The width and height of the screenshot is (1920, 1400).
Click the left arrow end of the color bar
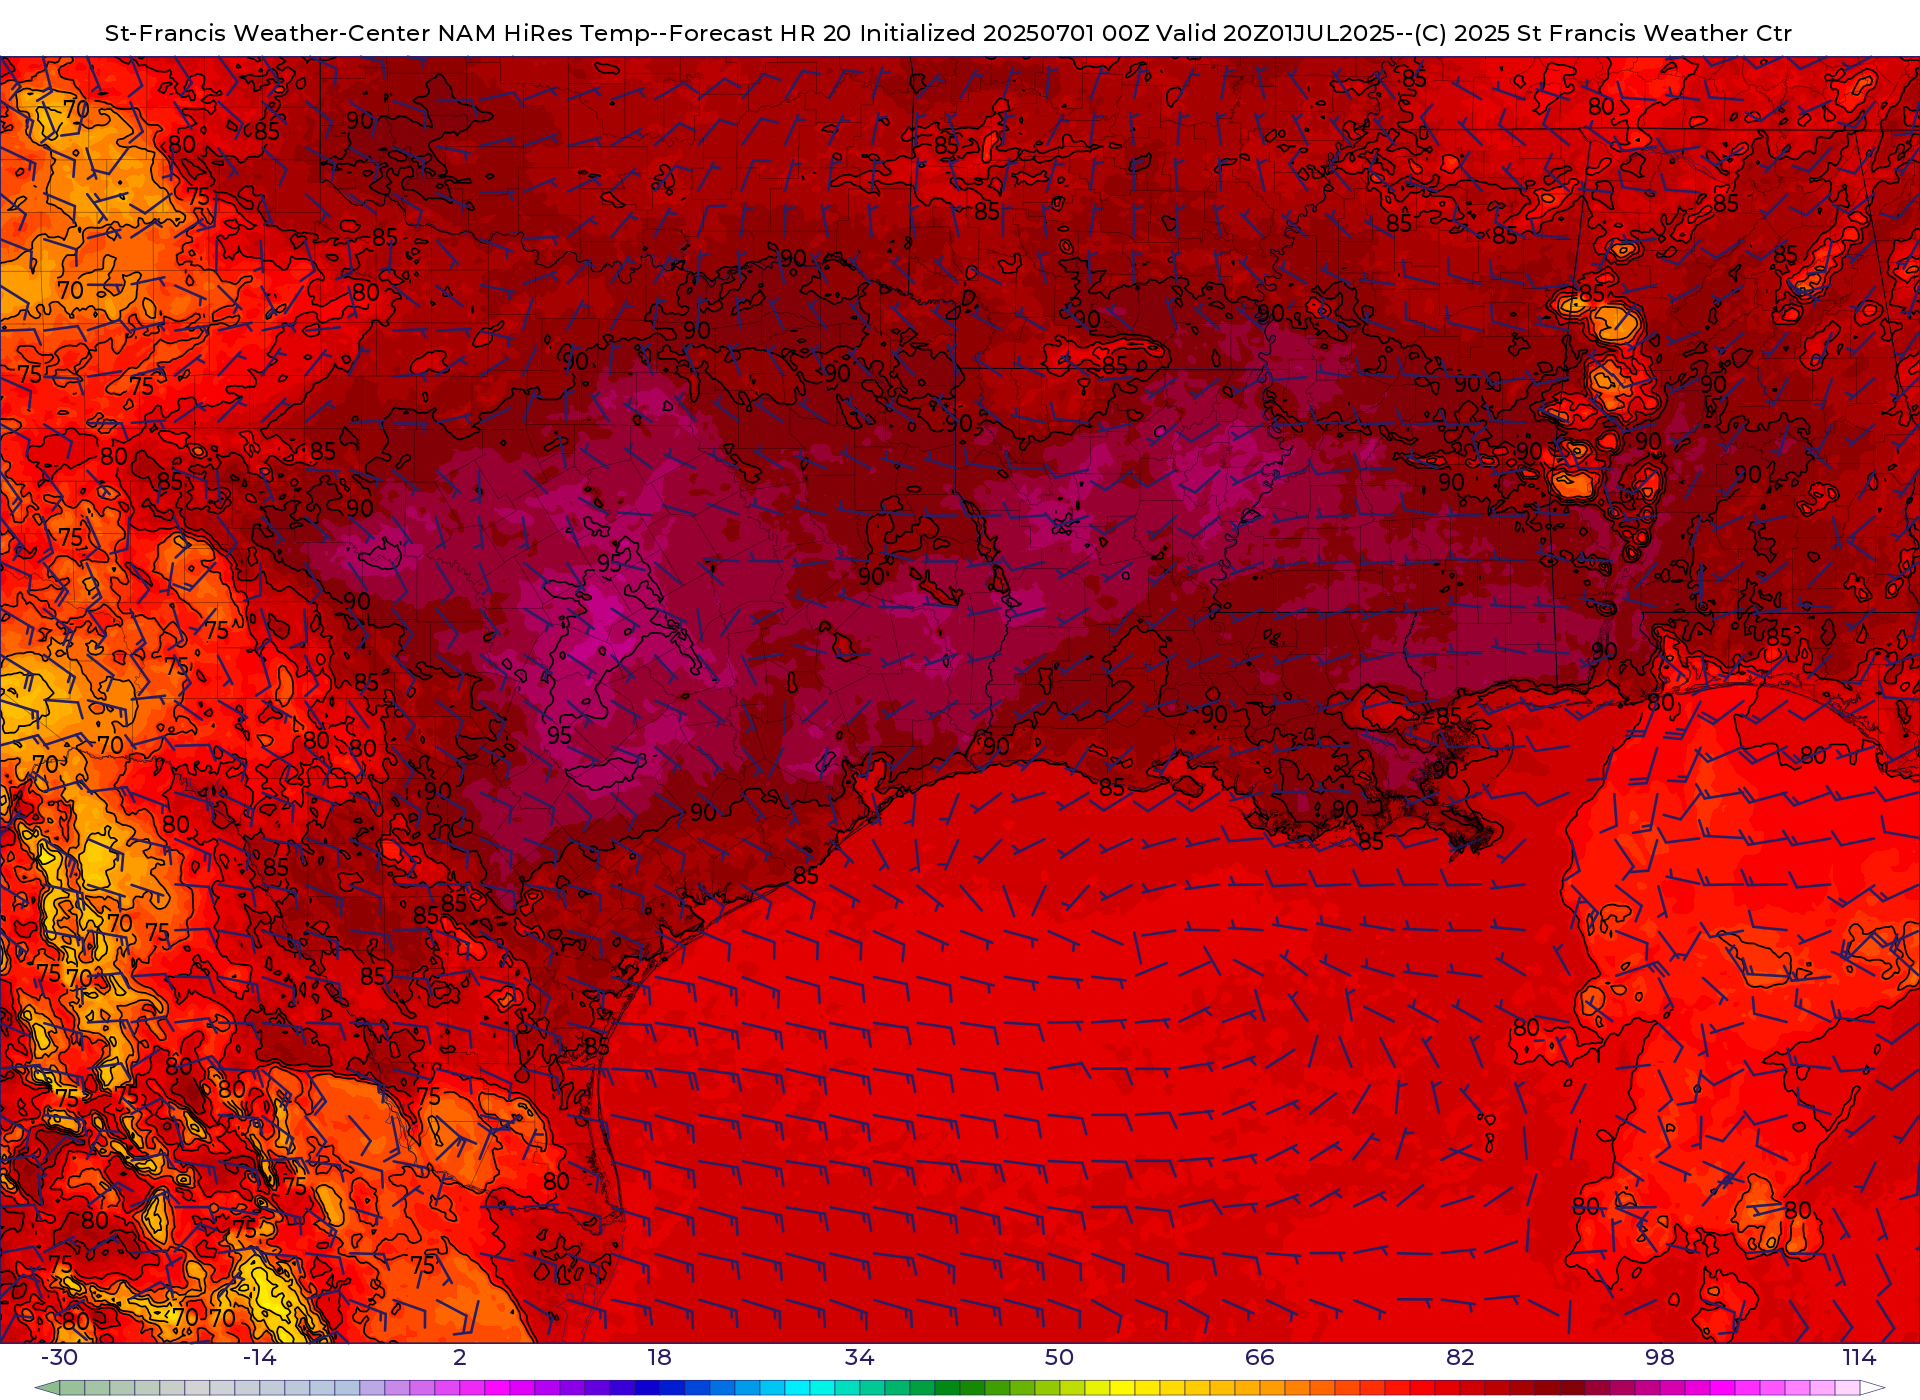click(48, 1387)
